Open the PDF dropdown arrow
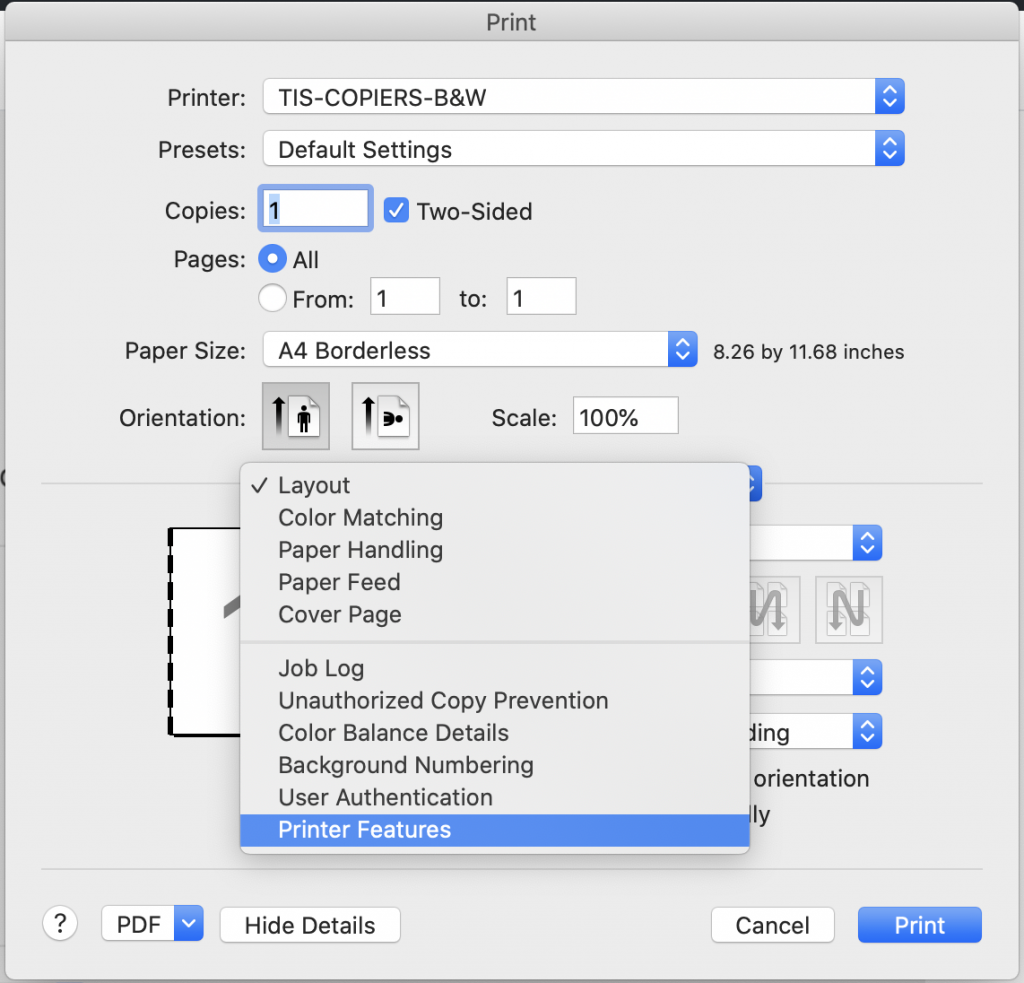1024x983 pixels. [188, 925]
